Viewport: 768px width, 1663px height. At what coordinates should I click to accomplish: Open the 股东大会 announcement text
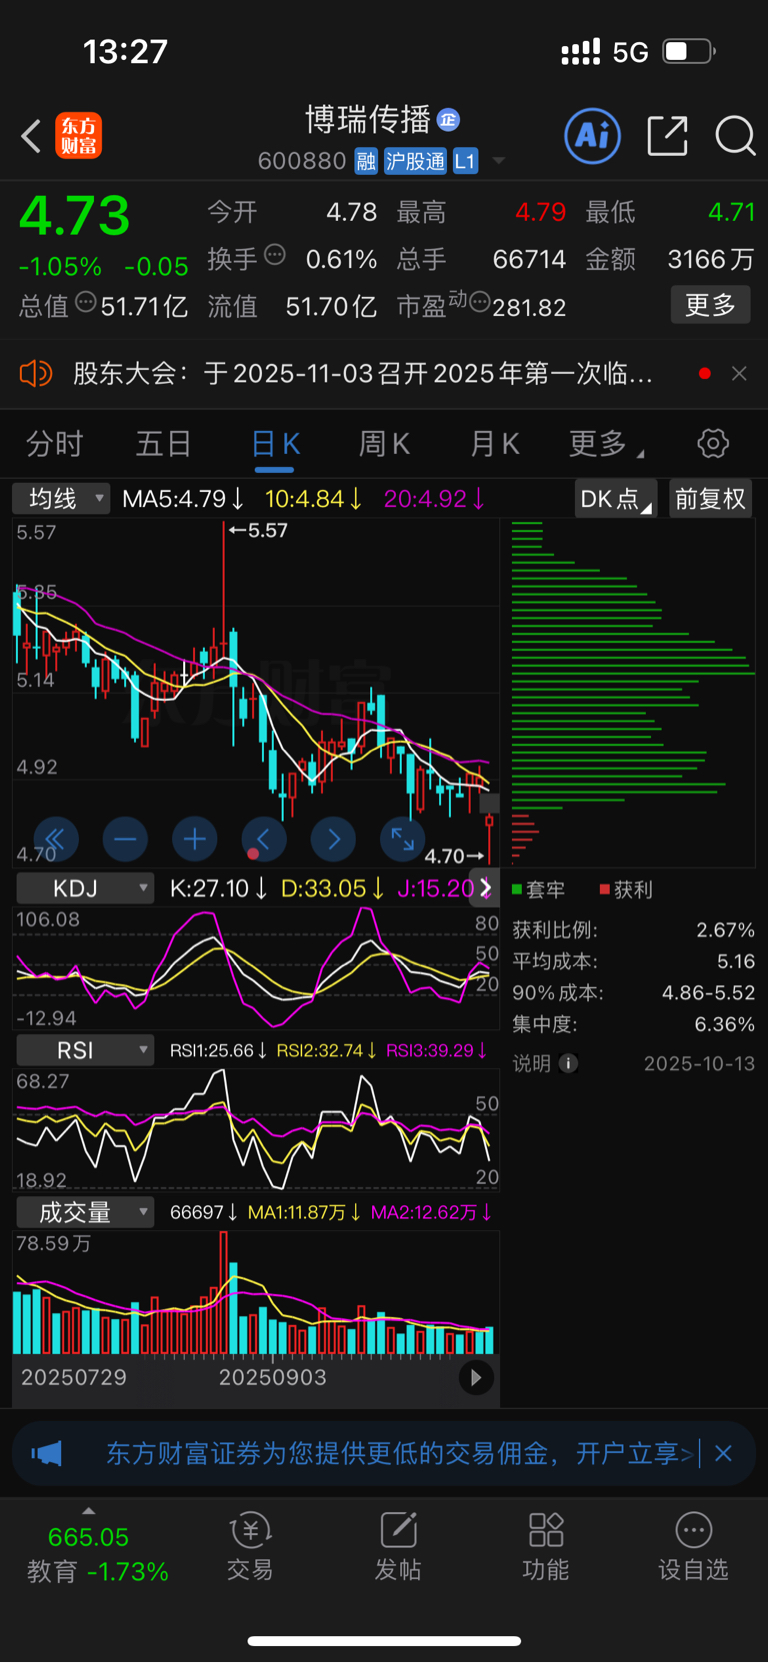click(362, 374)
